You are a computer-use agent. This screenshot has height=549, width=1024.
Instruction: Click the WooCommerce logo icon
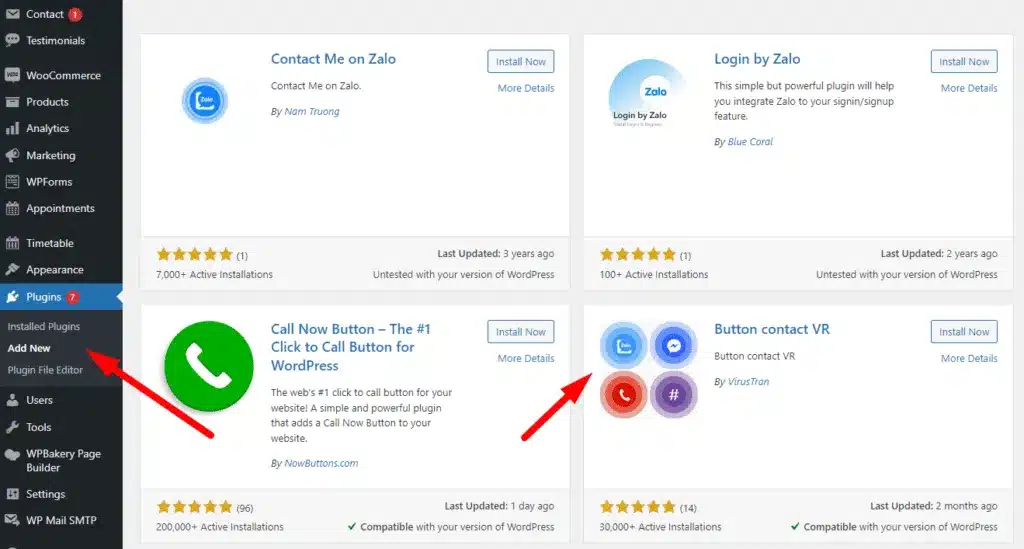(12, 75)
